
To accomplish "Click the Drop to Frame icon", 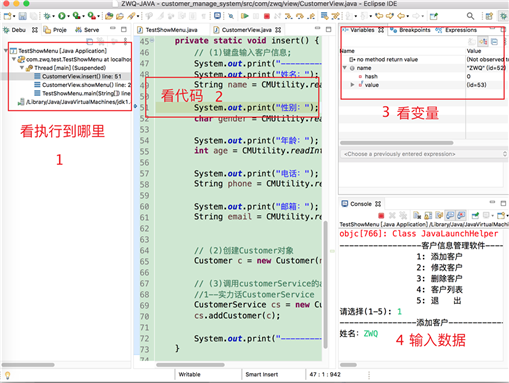I will pyautogui.click(x=324, y=16).
